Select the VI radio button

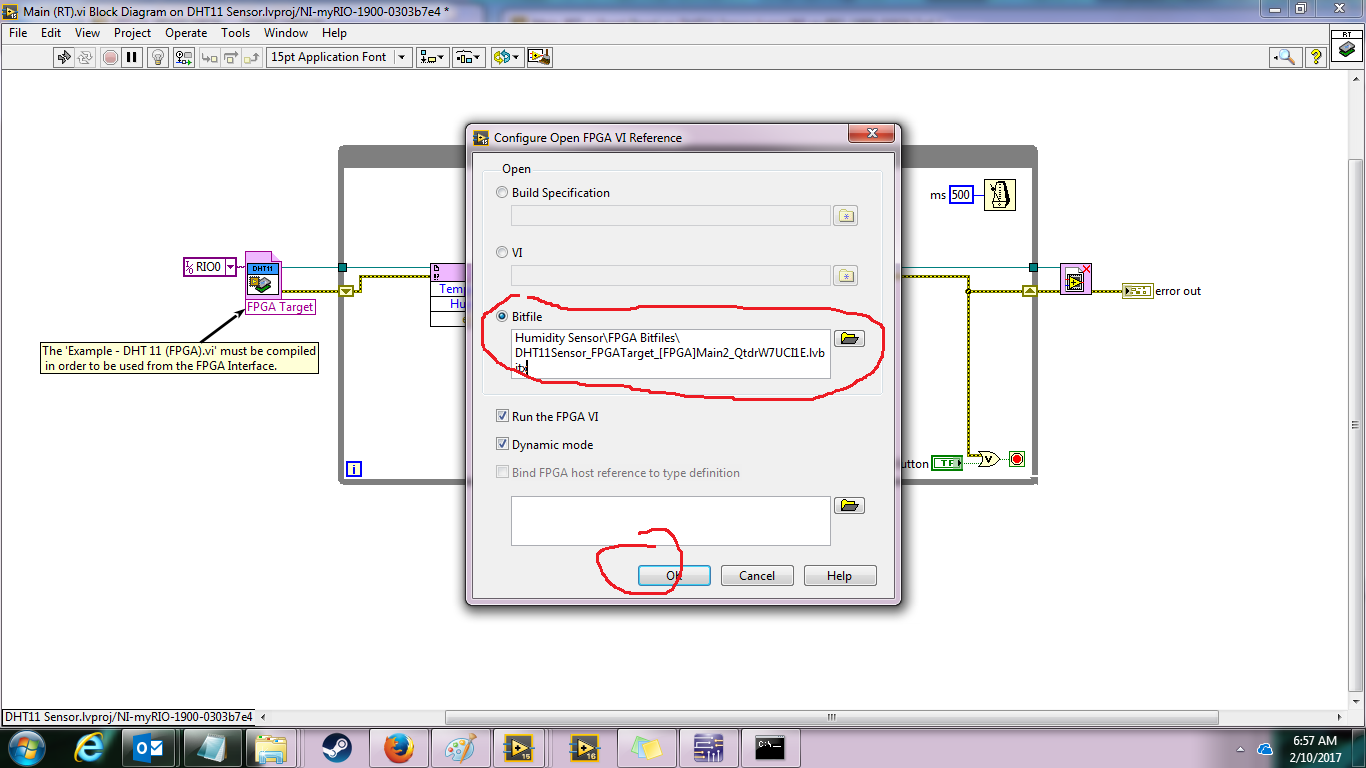[502, 253]
